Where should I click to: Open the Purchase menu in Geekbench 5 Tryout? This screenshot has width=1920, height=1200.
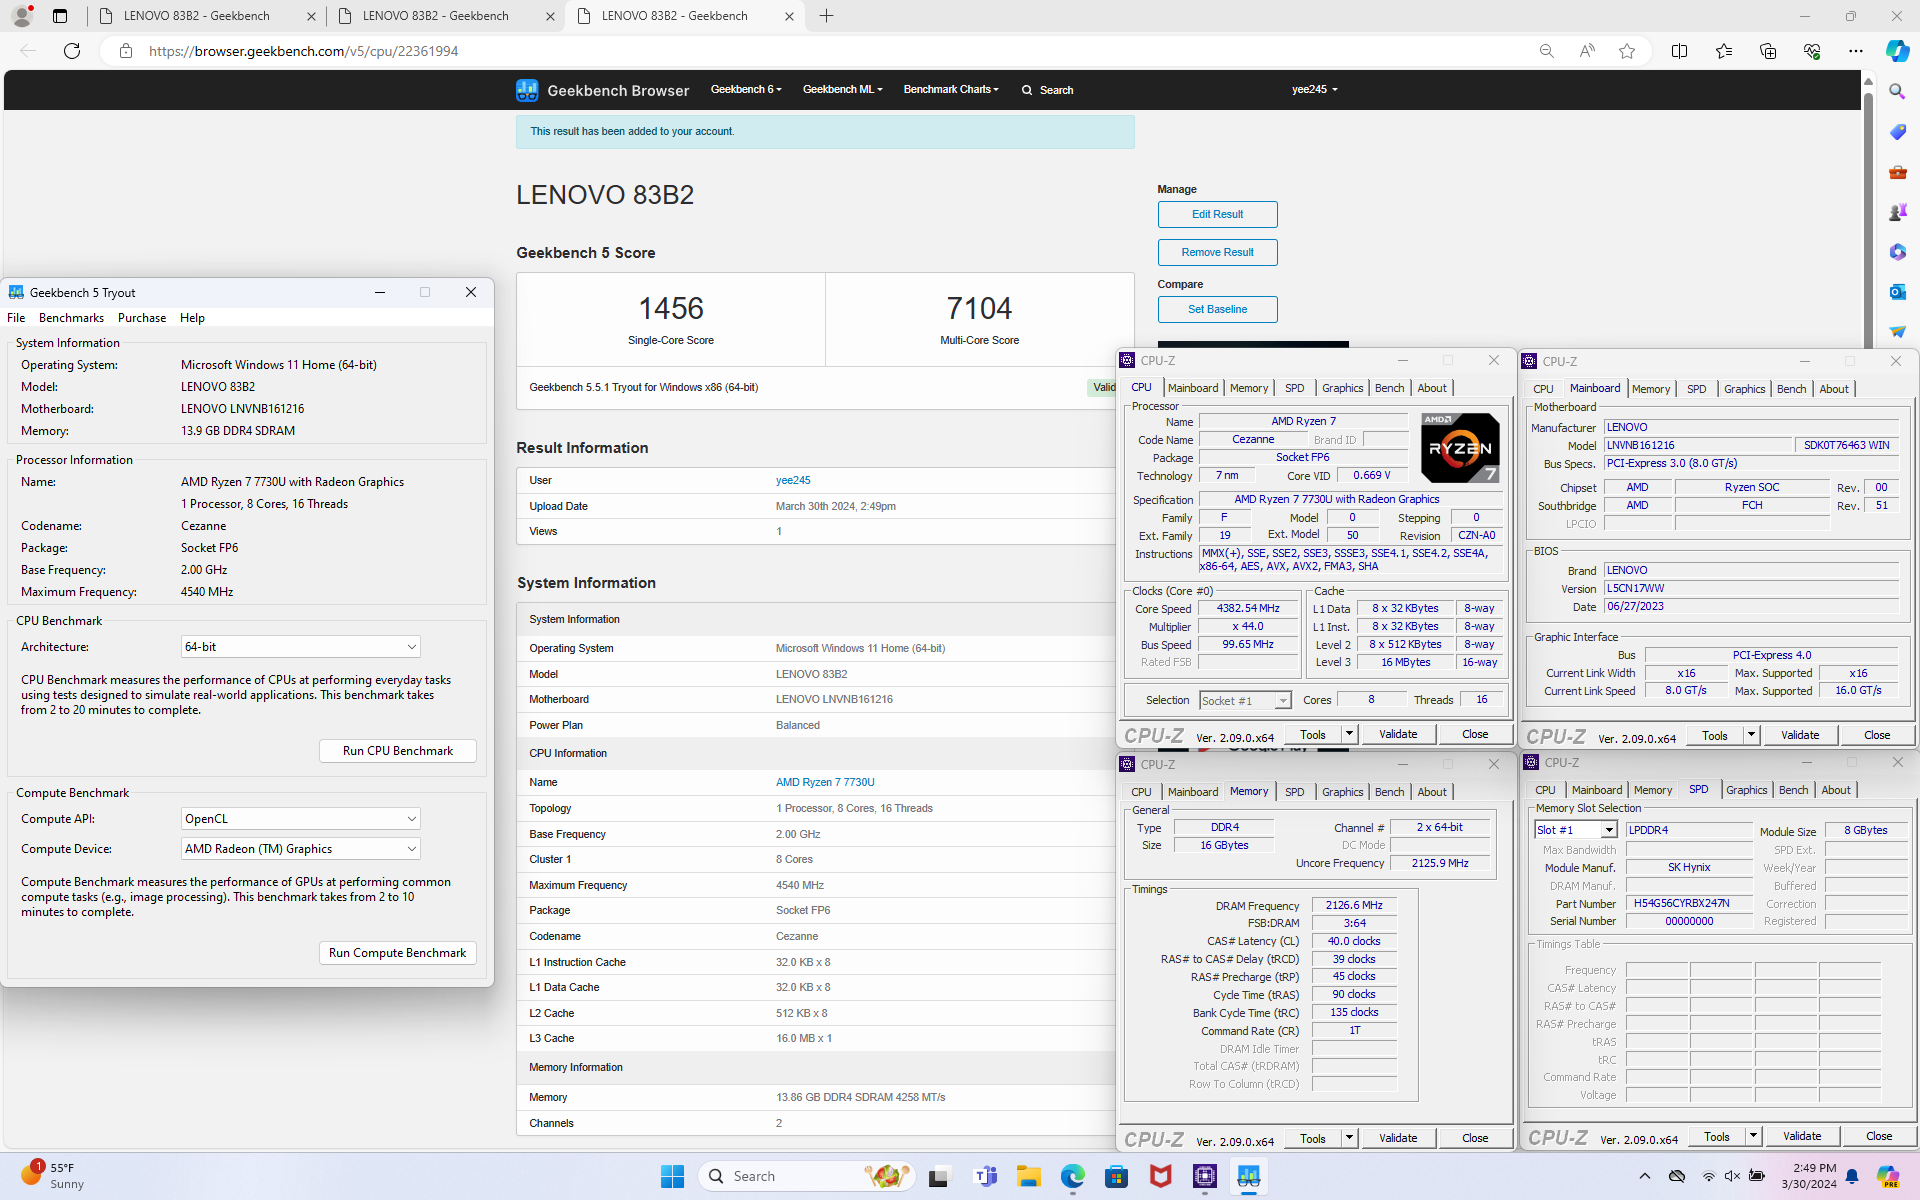point(142,318)
